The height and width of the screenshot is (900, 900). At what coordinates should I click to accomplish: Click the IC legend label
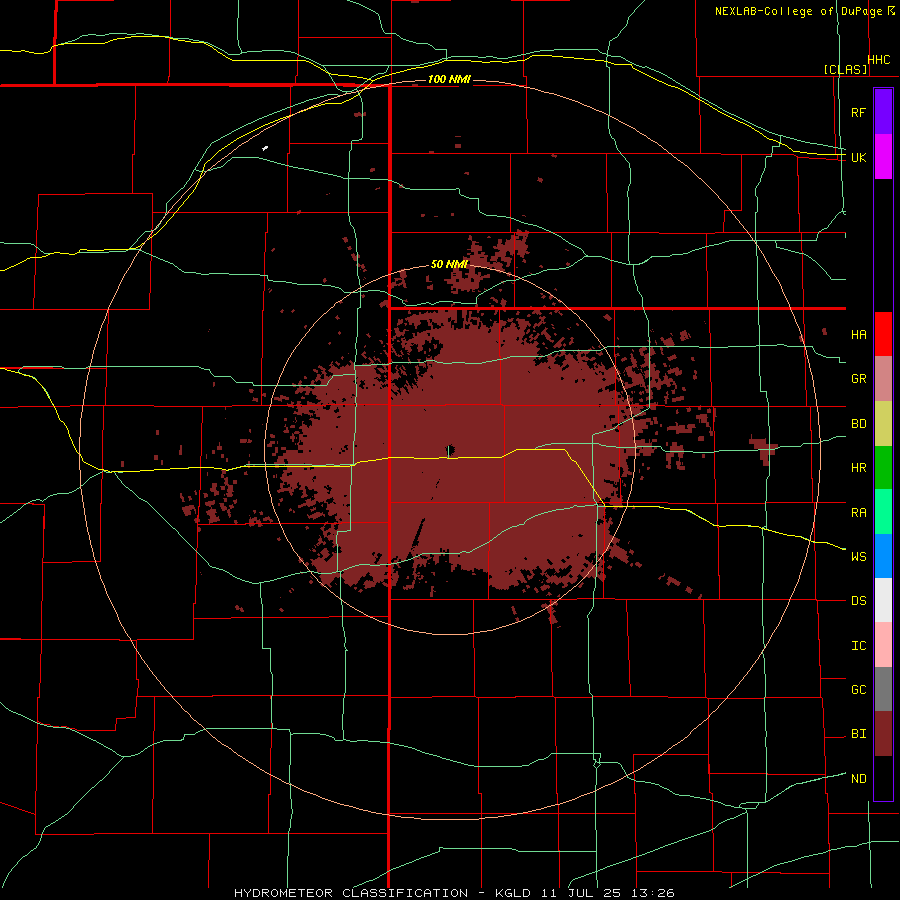pos(858,646)
